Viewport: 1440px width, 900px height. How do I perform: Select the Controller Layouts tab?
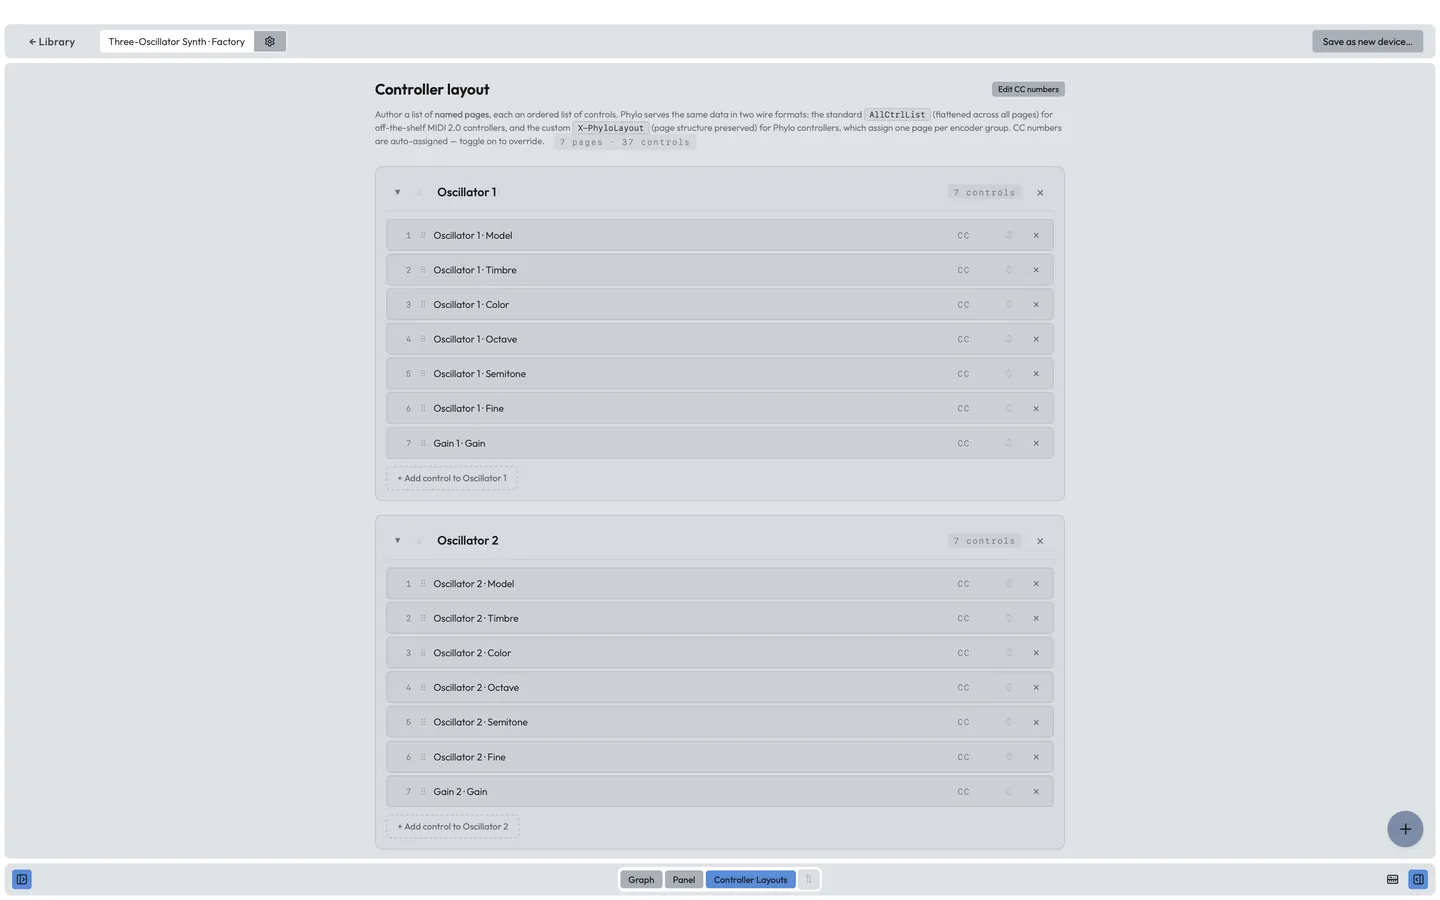tap(750, 880)
